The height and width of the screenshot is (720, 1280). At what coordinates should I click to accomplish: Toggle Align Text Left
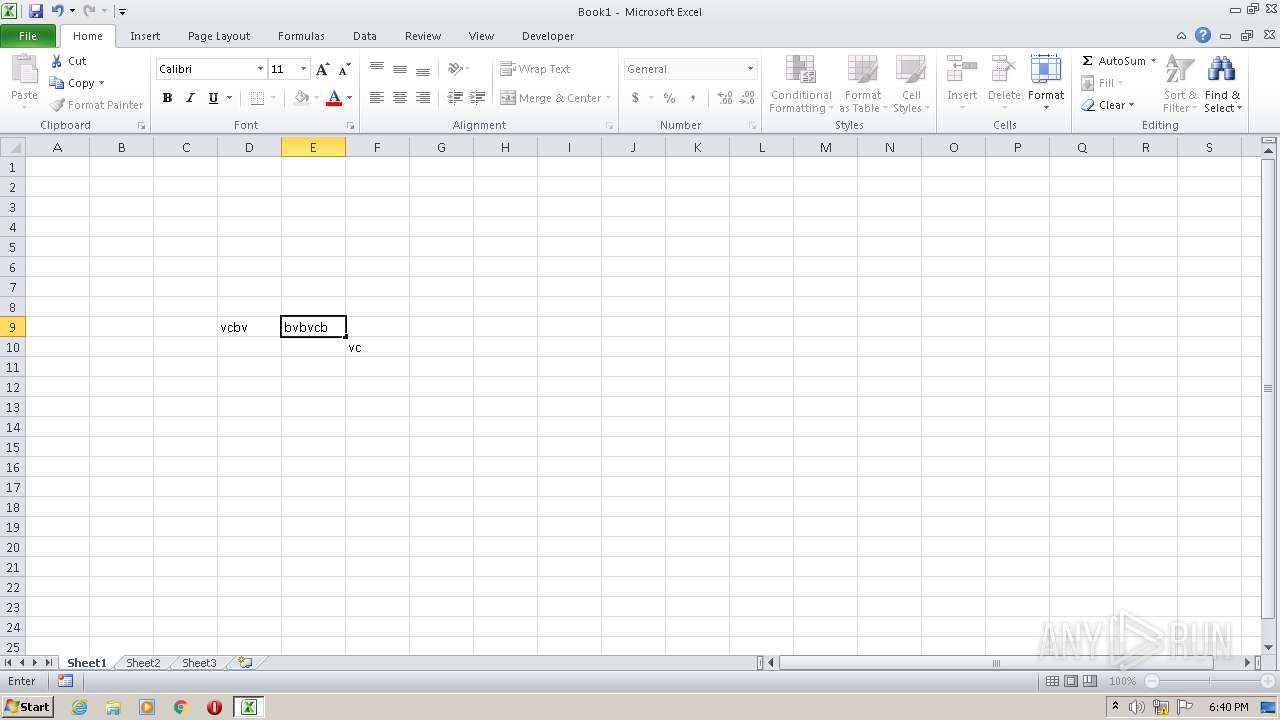(x=376, y=98)
